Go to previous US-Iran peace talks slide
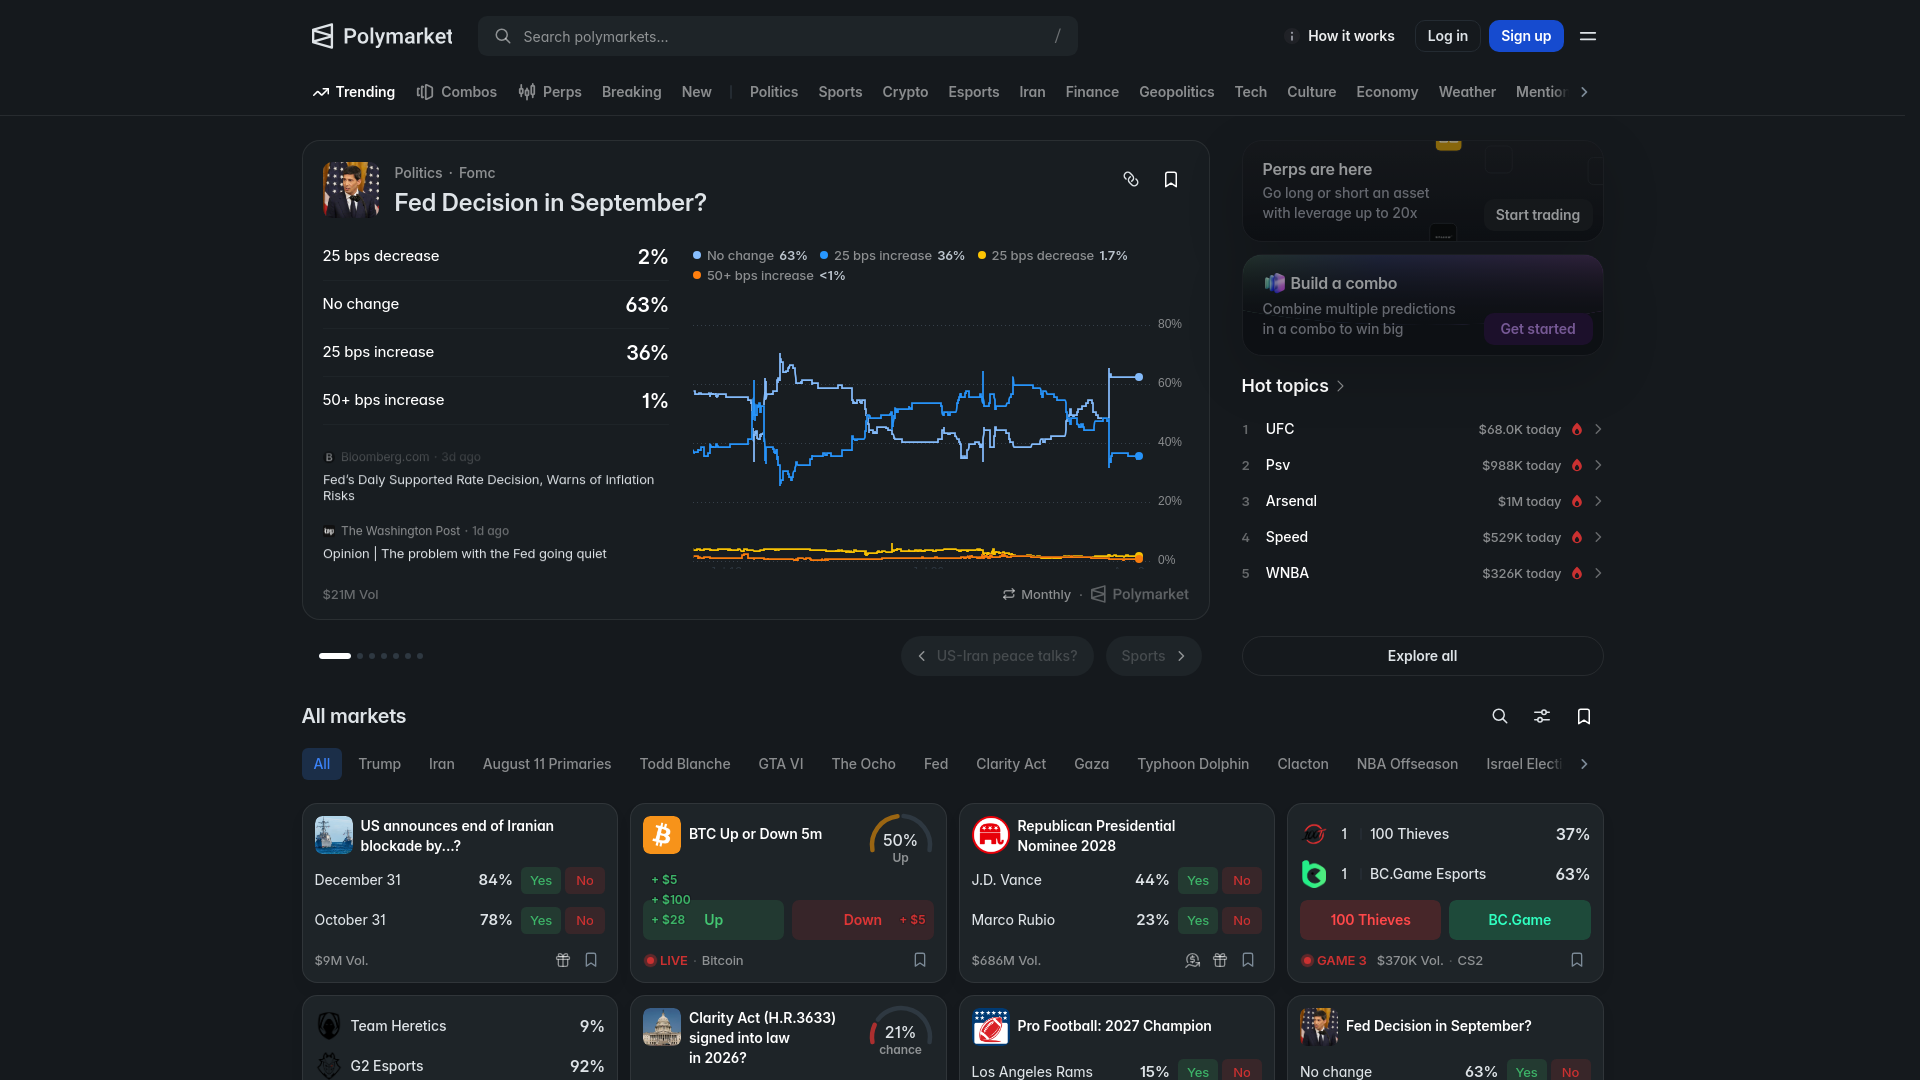1920x1080 pixels. tap(997, 656)
